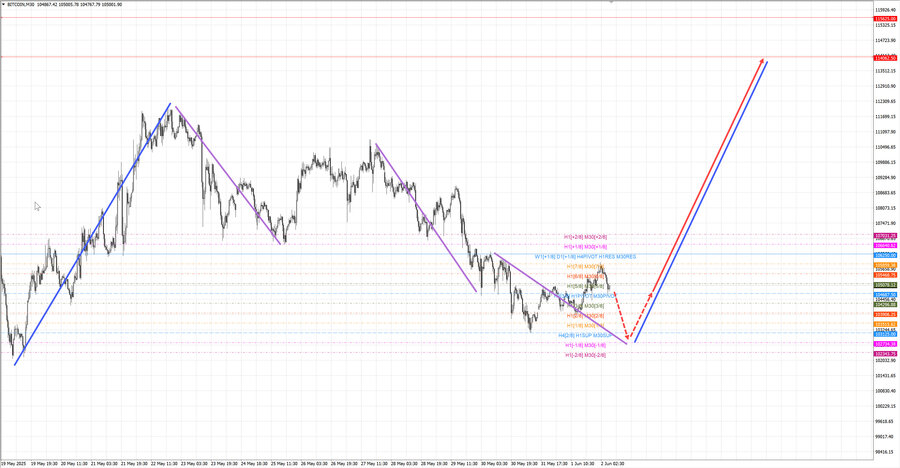Screen dimensions: 900x468
Task: Click the H1[-1/8] M30[-1/8] level label
Action: pos(585,346)
